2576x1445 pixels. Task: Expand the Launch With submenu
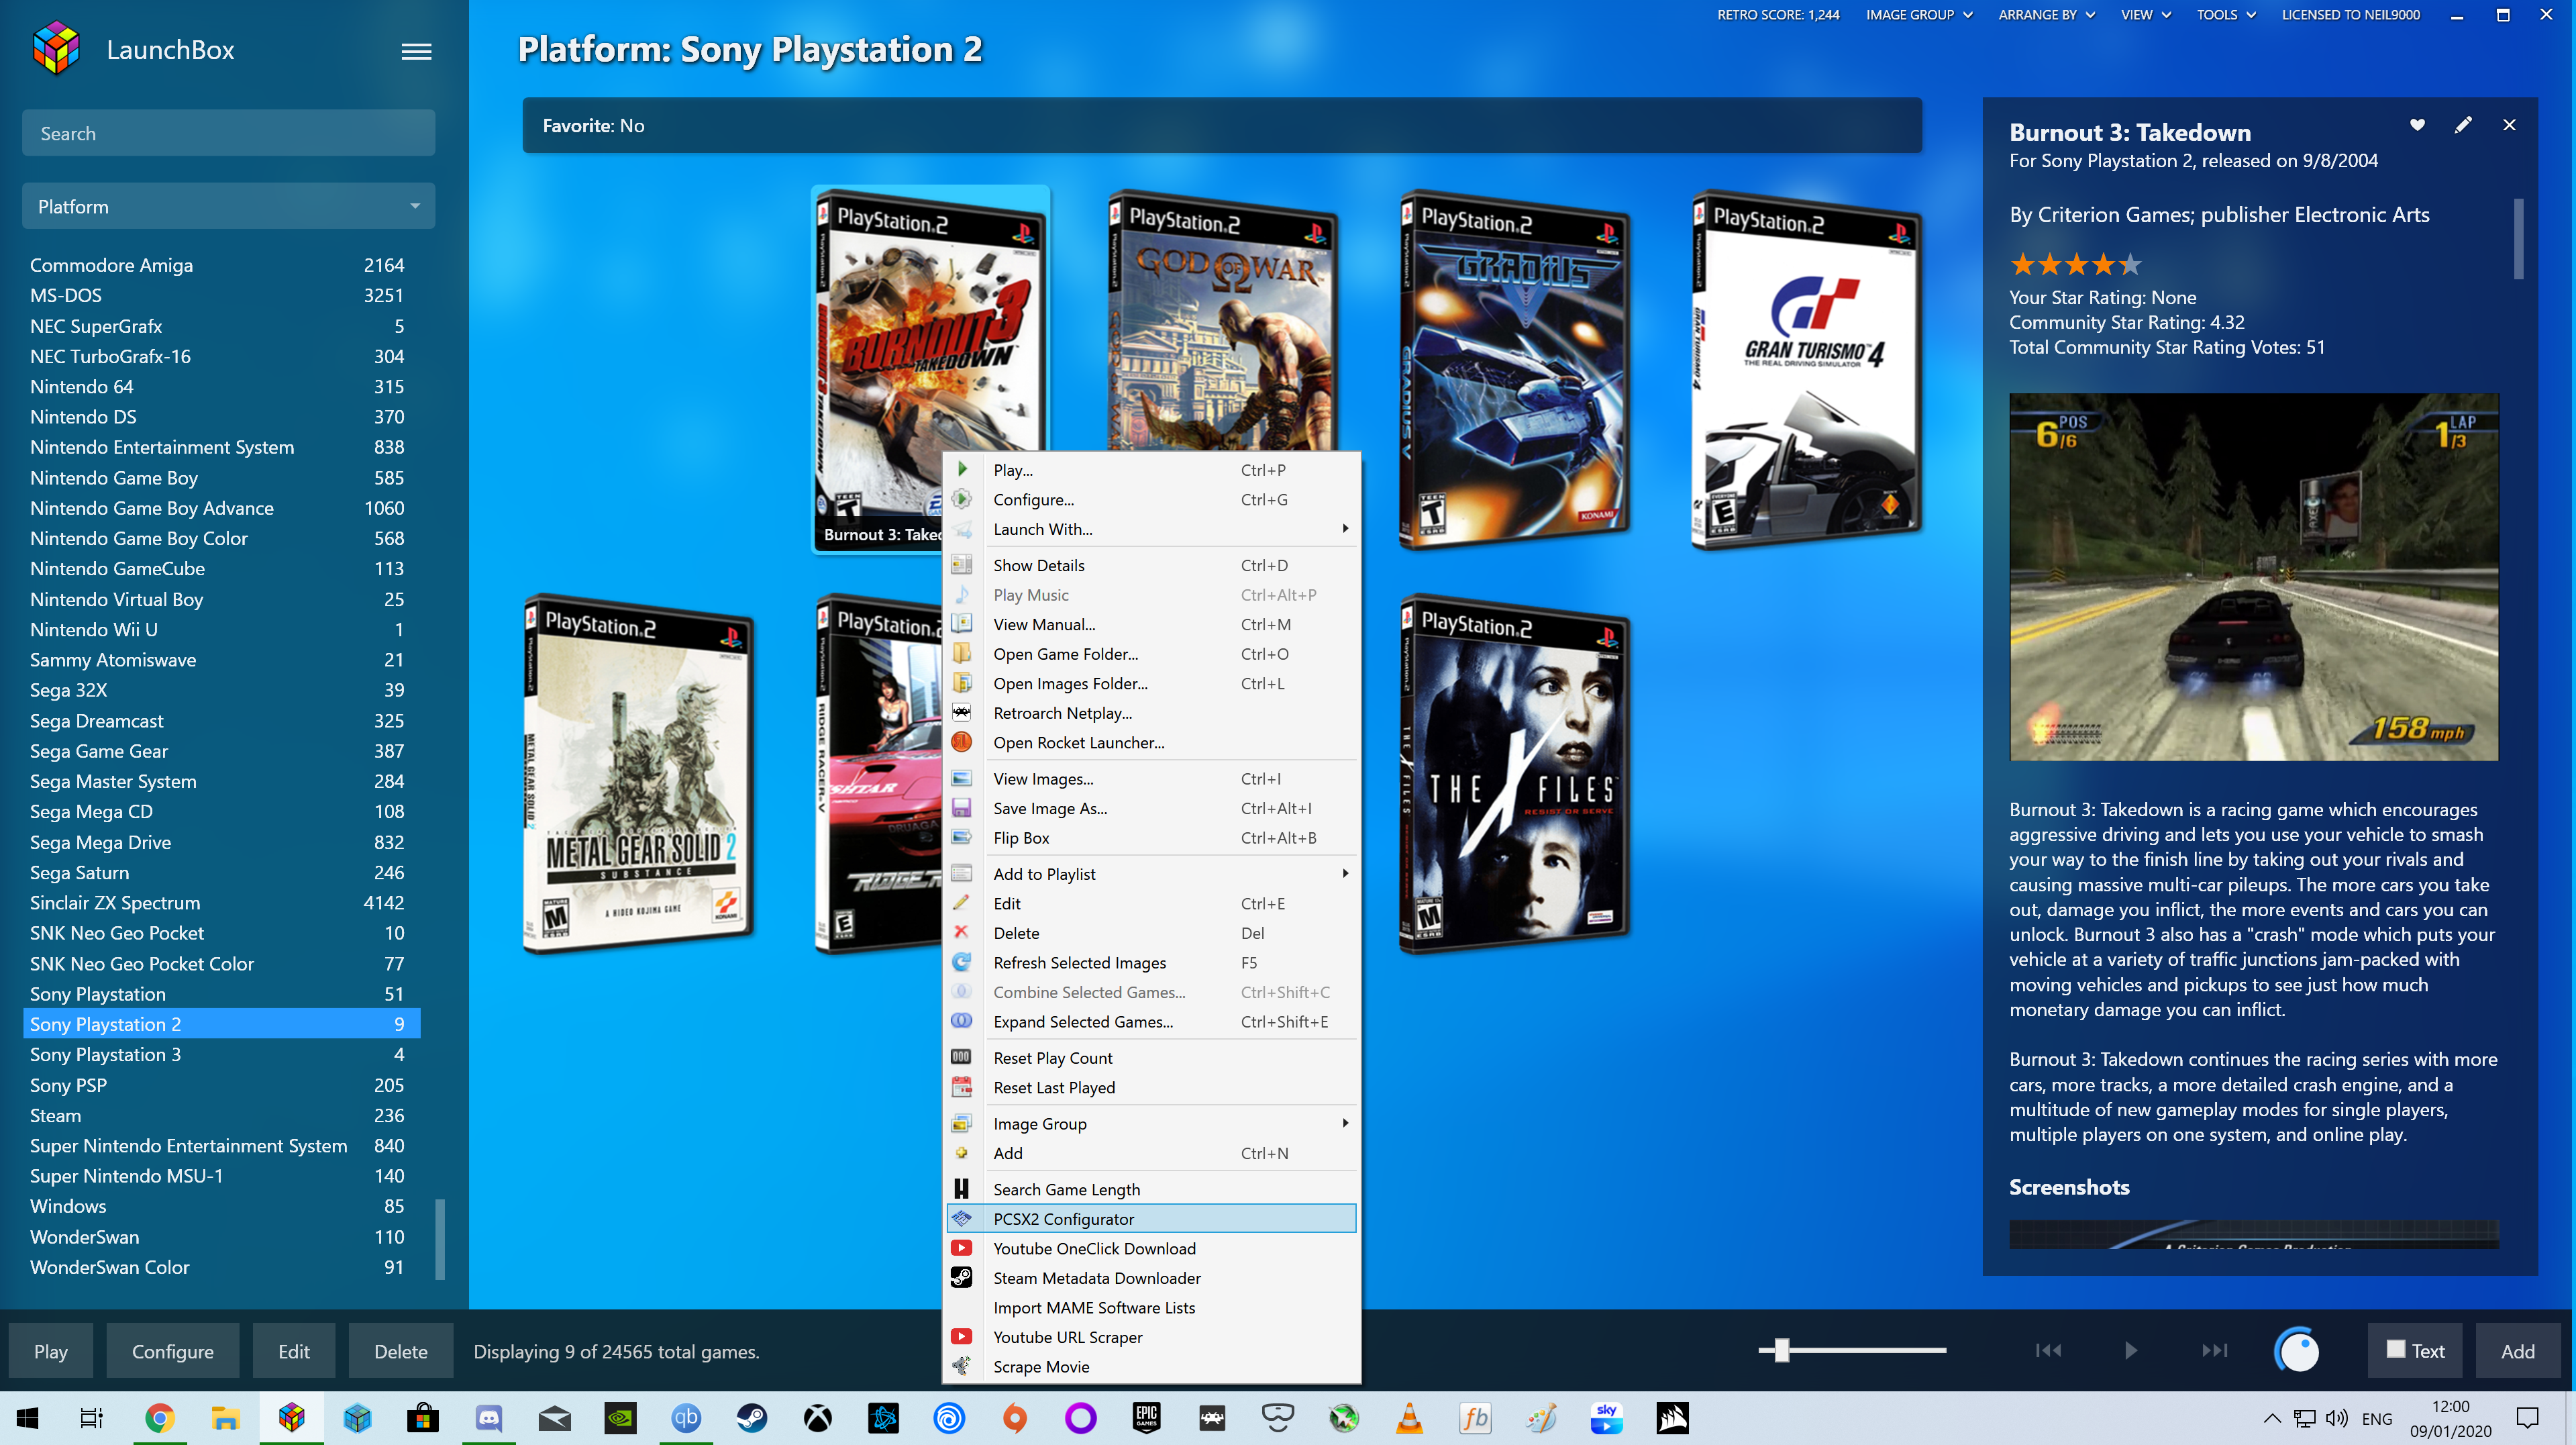[x=1151, y=529]
